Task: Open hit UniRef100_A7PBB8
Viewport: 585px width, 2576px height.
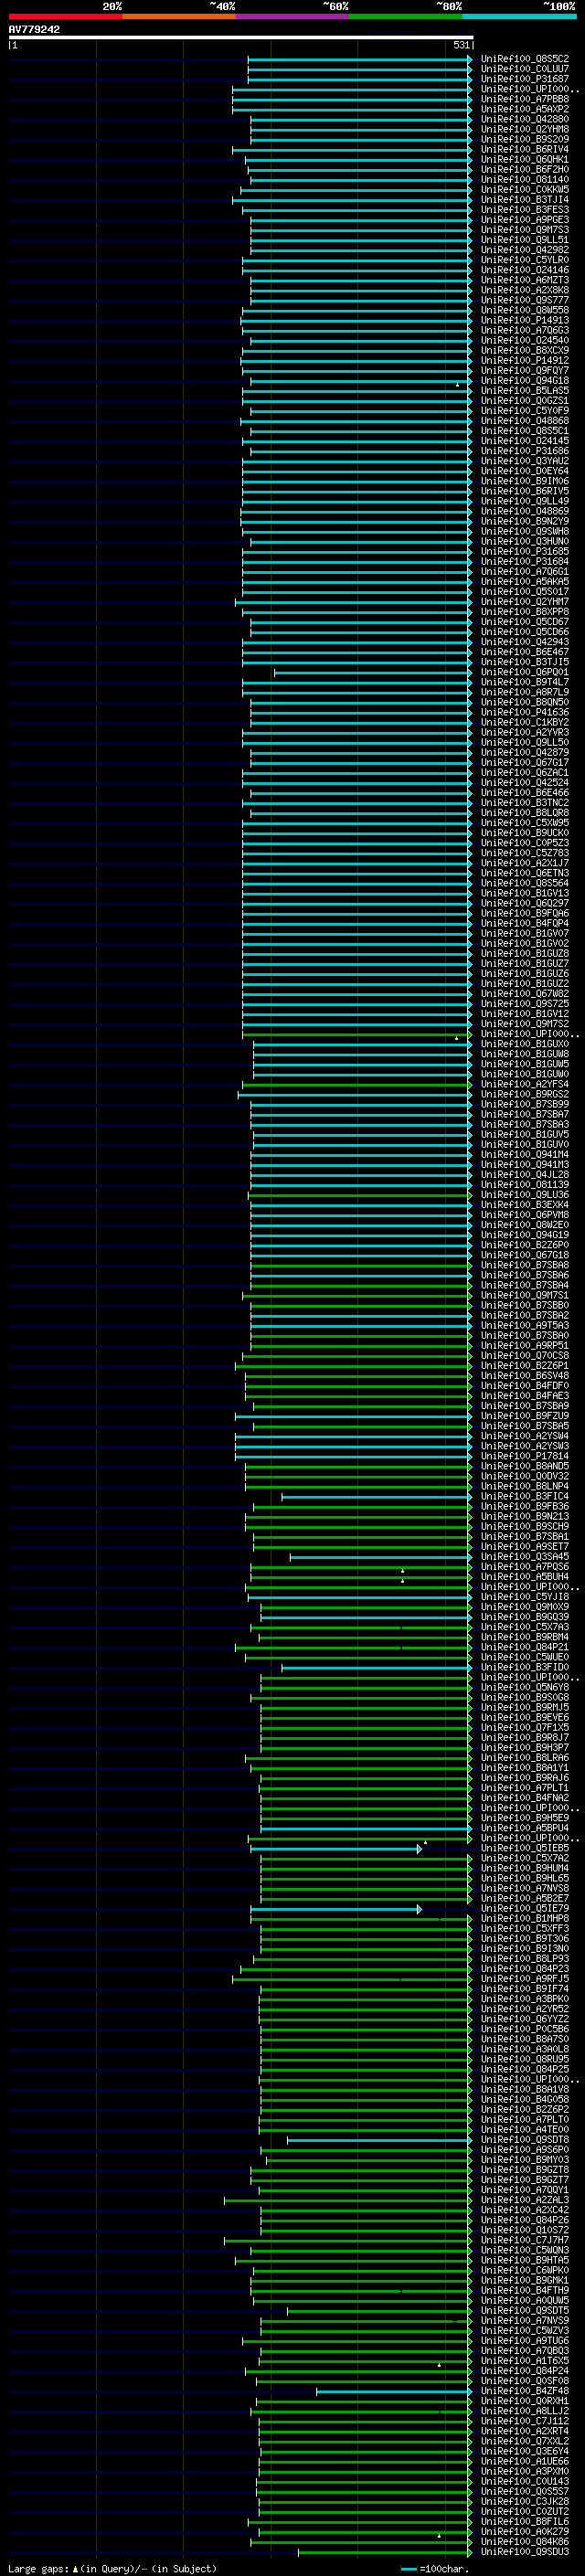Action: coord(525,99)
